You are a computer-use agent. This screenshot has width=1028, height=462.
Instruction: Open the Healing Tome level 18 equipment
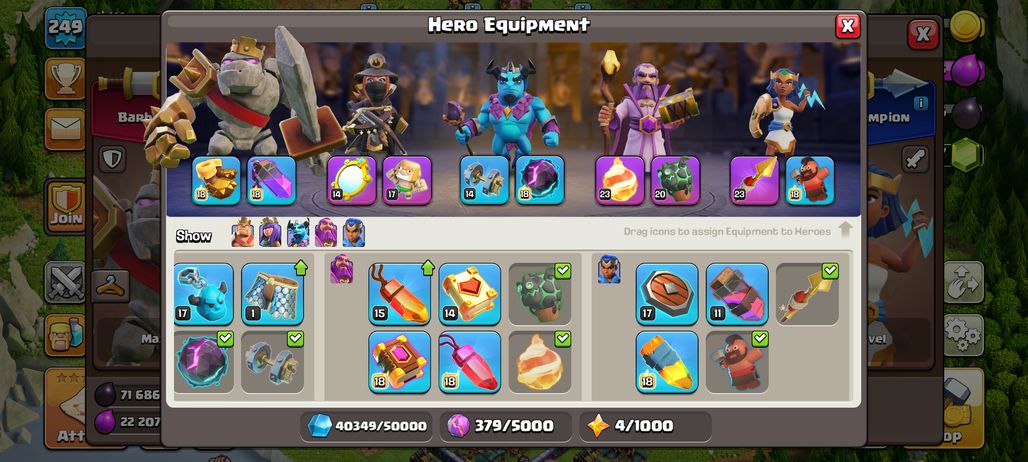(399, 362)
